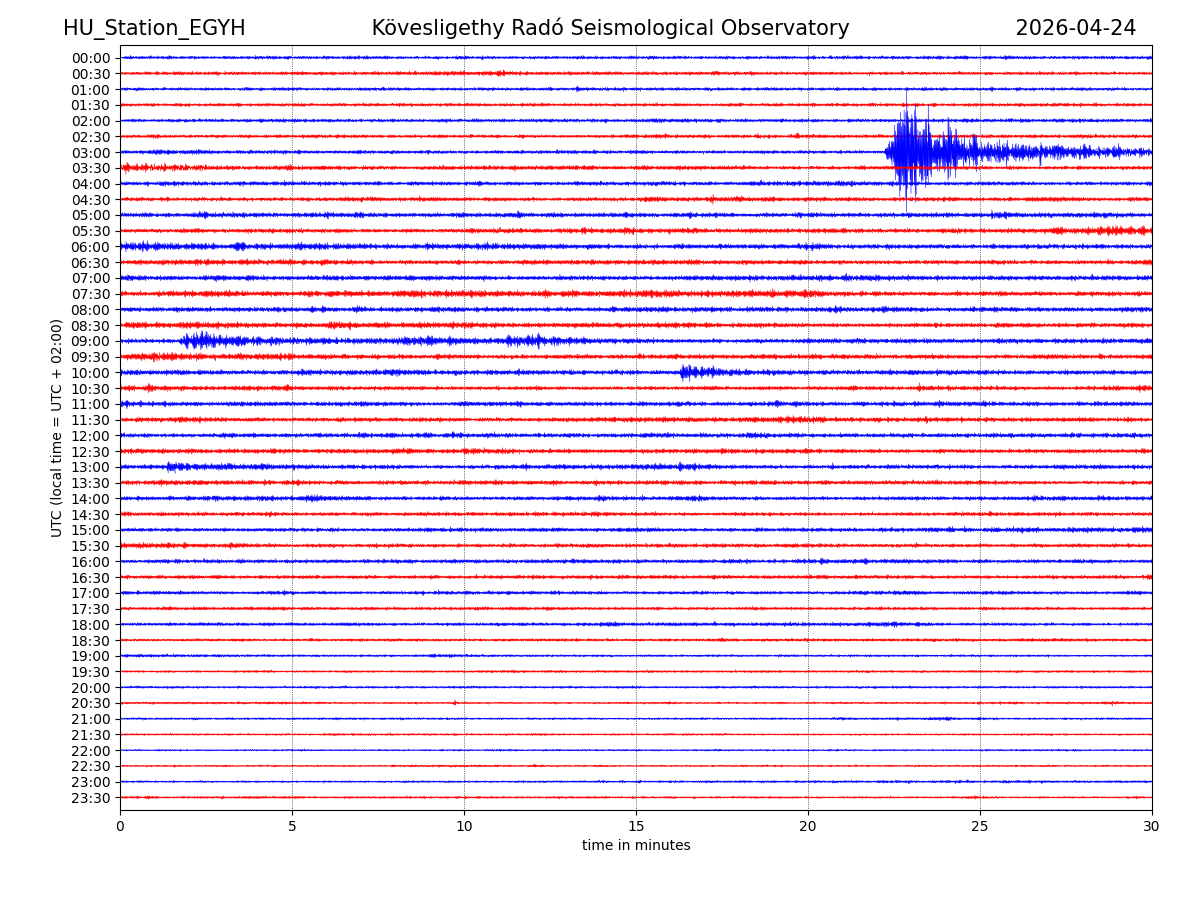1200x900 pixels.
Task: Click the 5 tick on the time axis
Action: (292, 826)
